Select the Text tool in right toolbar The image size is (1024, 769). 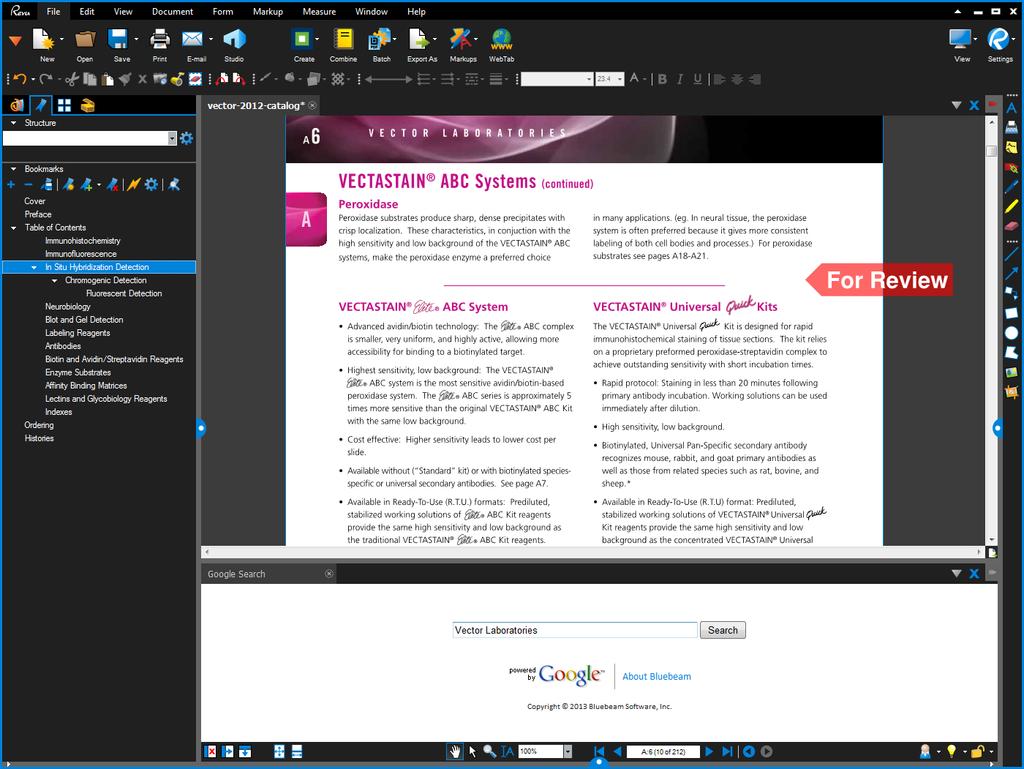click(x=1012, y=108)
